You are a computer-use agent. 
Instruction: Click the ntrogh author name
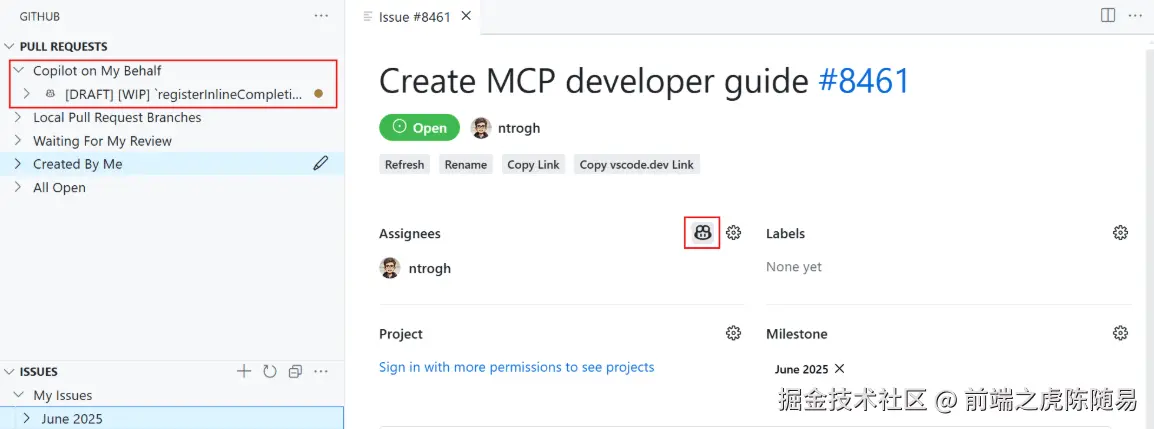(519, 128)
